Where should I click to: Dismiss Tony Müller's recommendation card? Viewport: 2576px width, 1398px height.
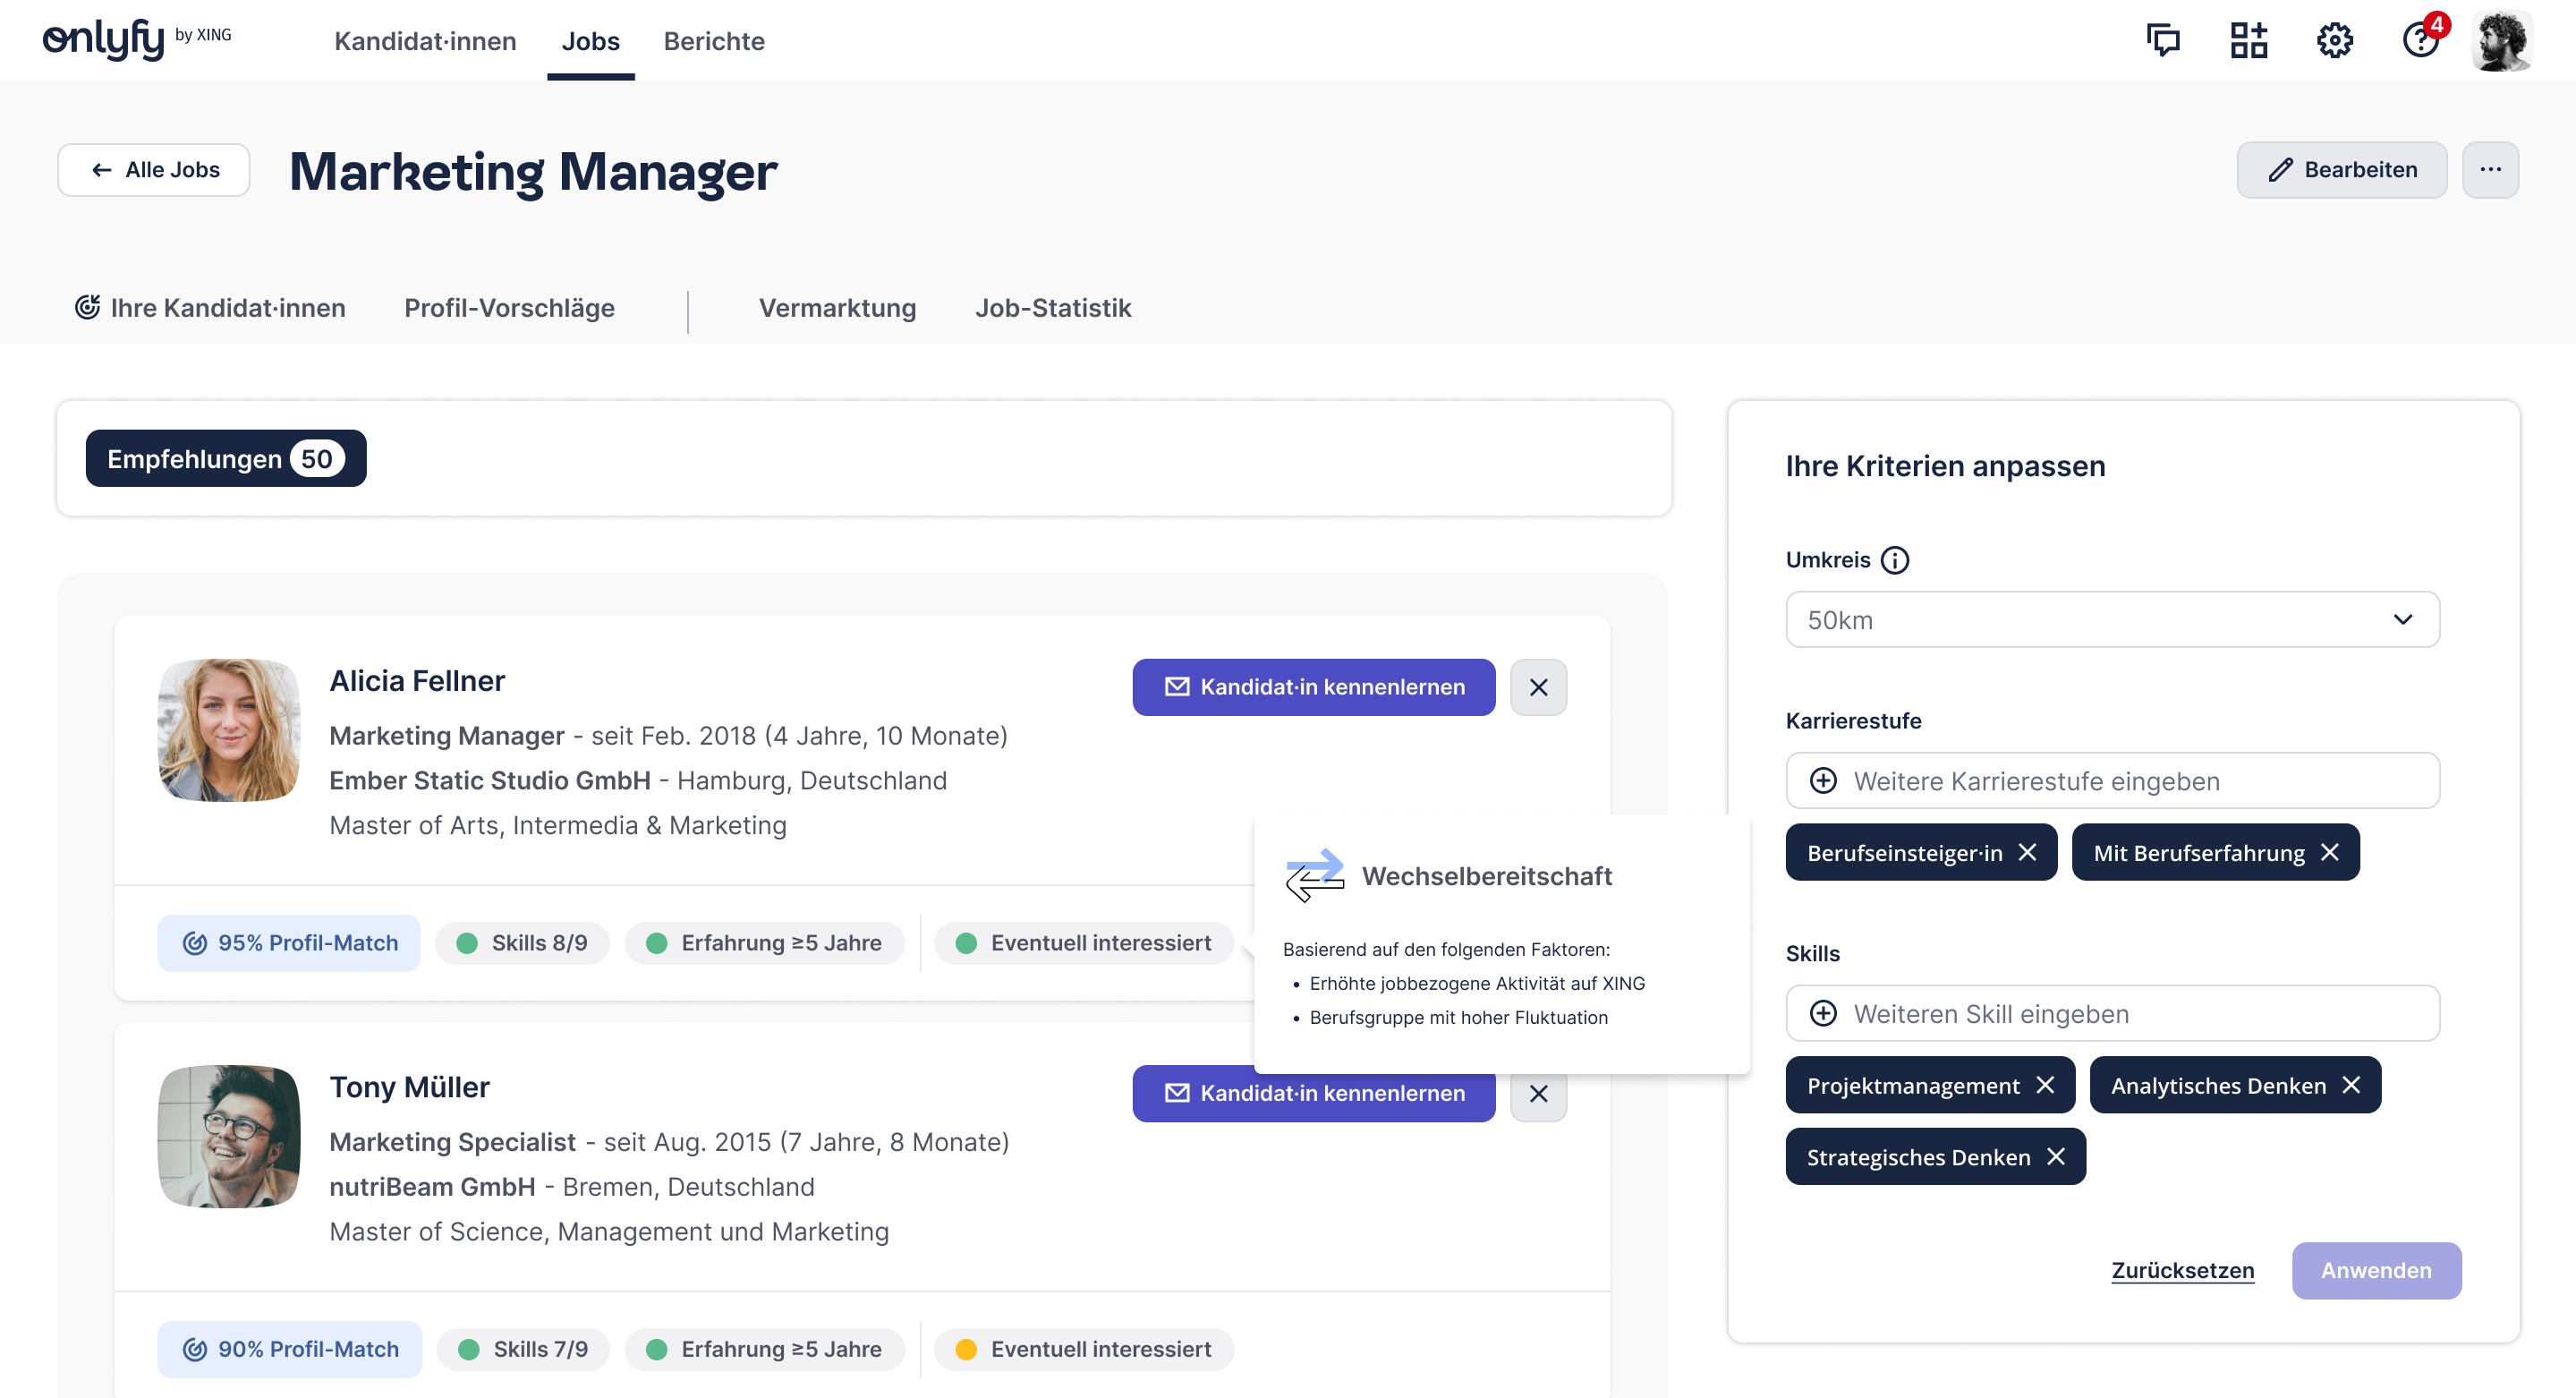(x=1538, y=1094)
